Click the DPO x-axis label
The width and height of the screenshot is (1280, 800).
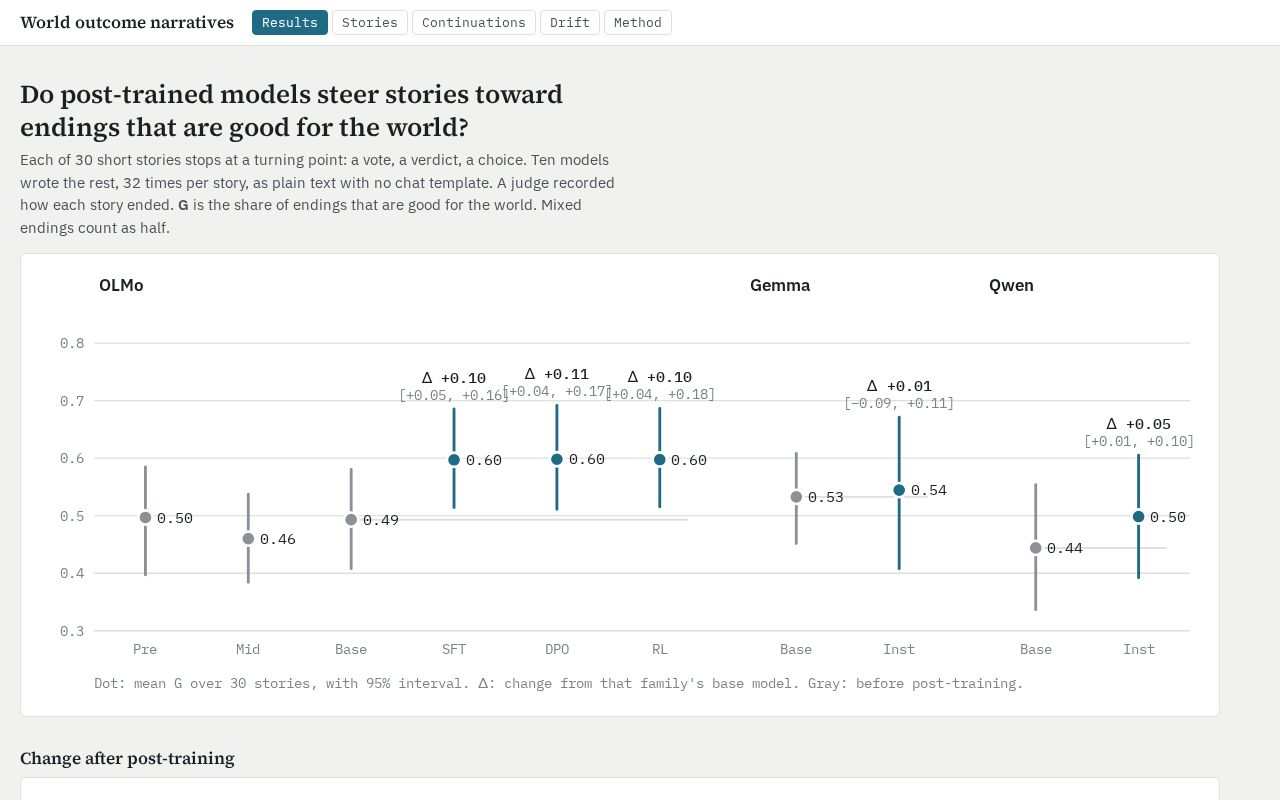[x=557, y=649]
